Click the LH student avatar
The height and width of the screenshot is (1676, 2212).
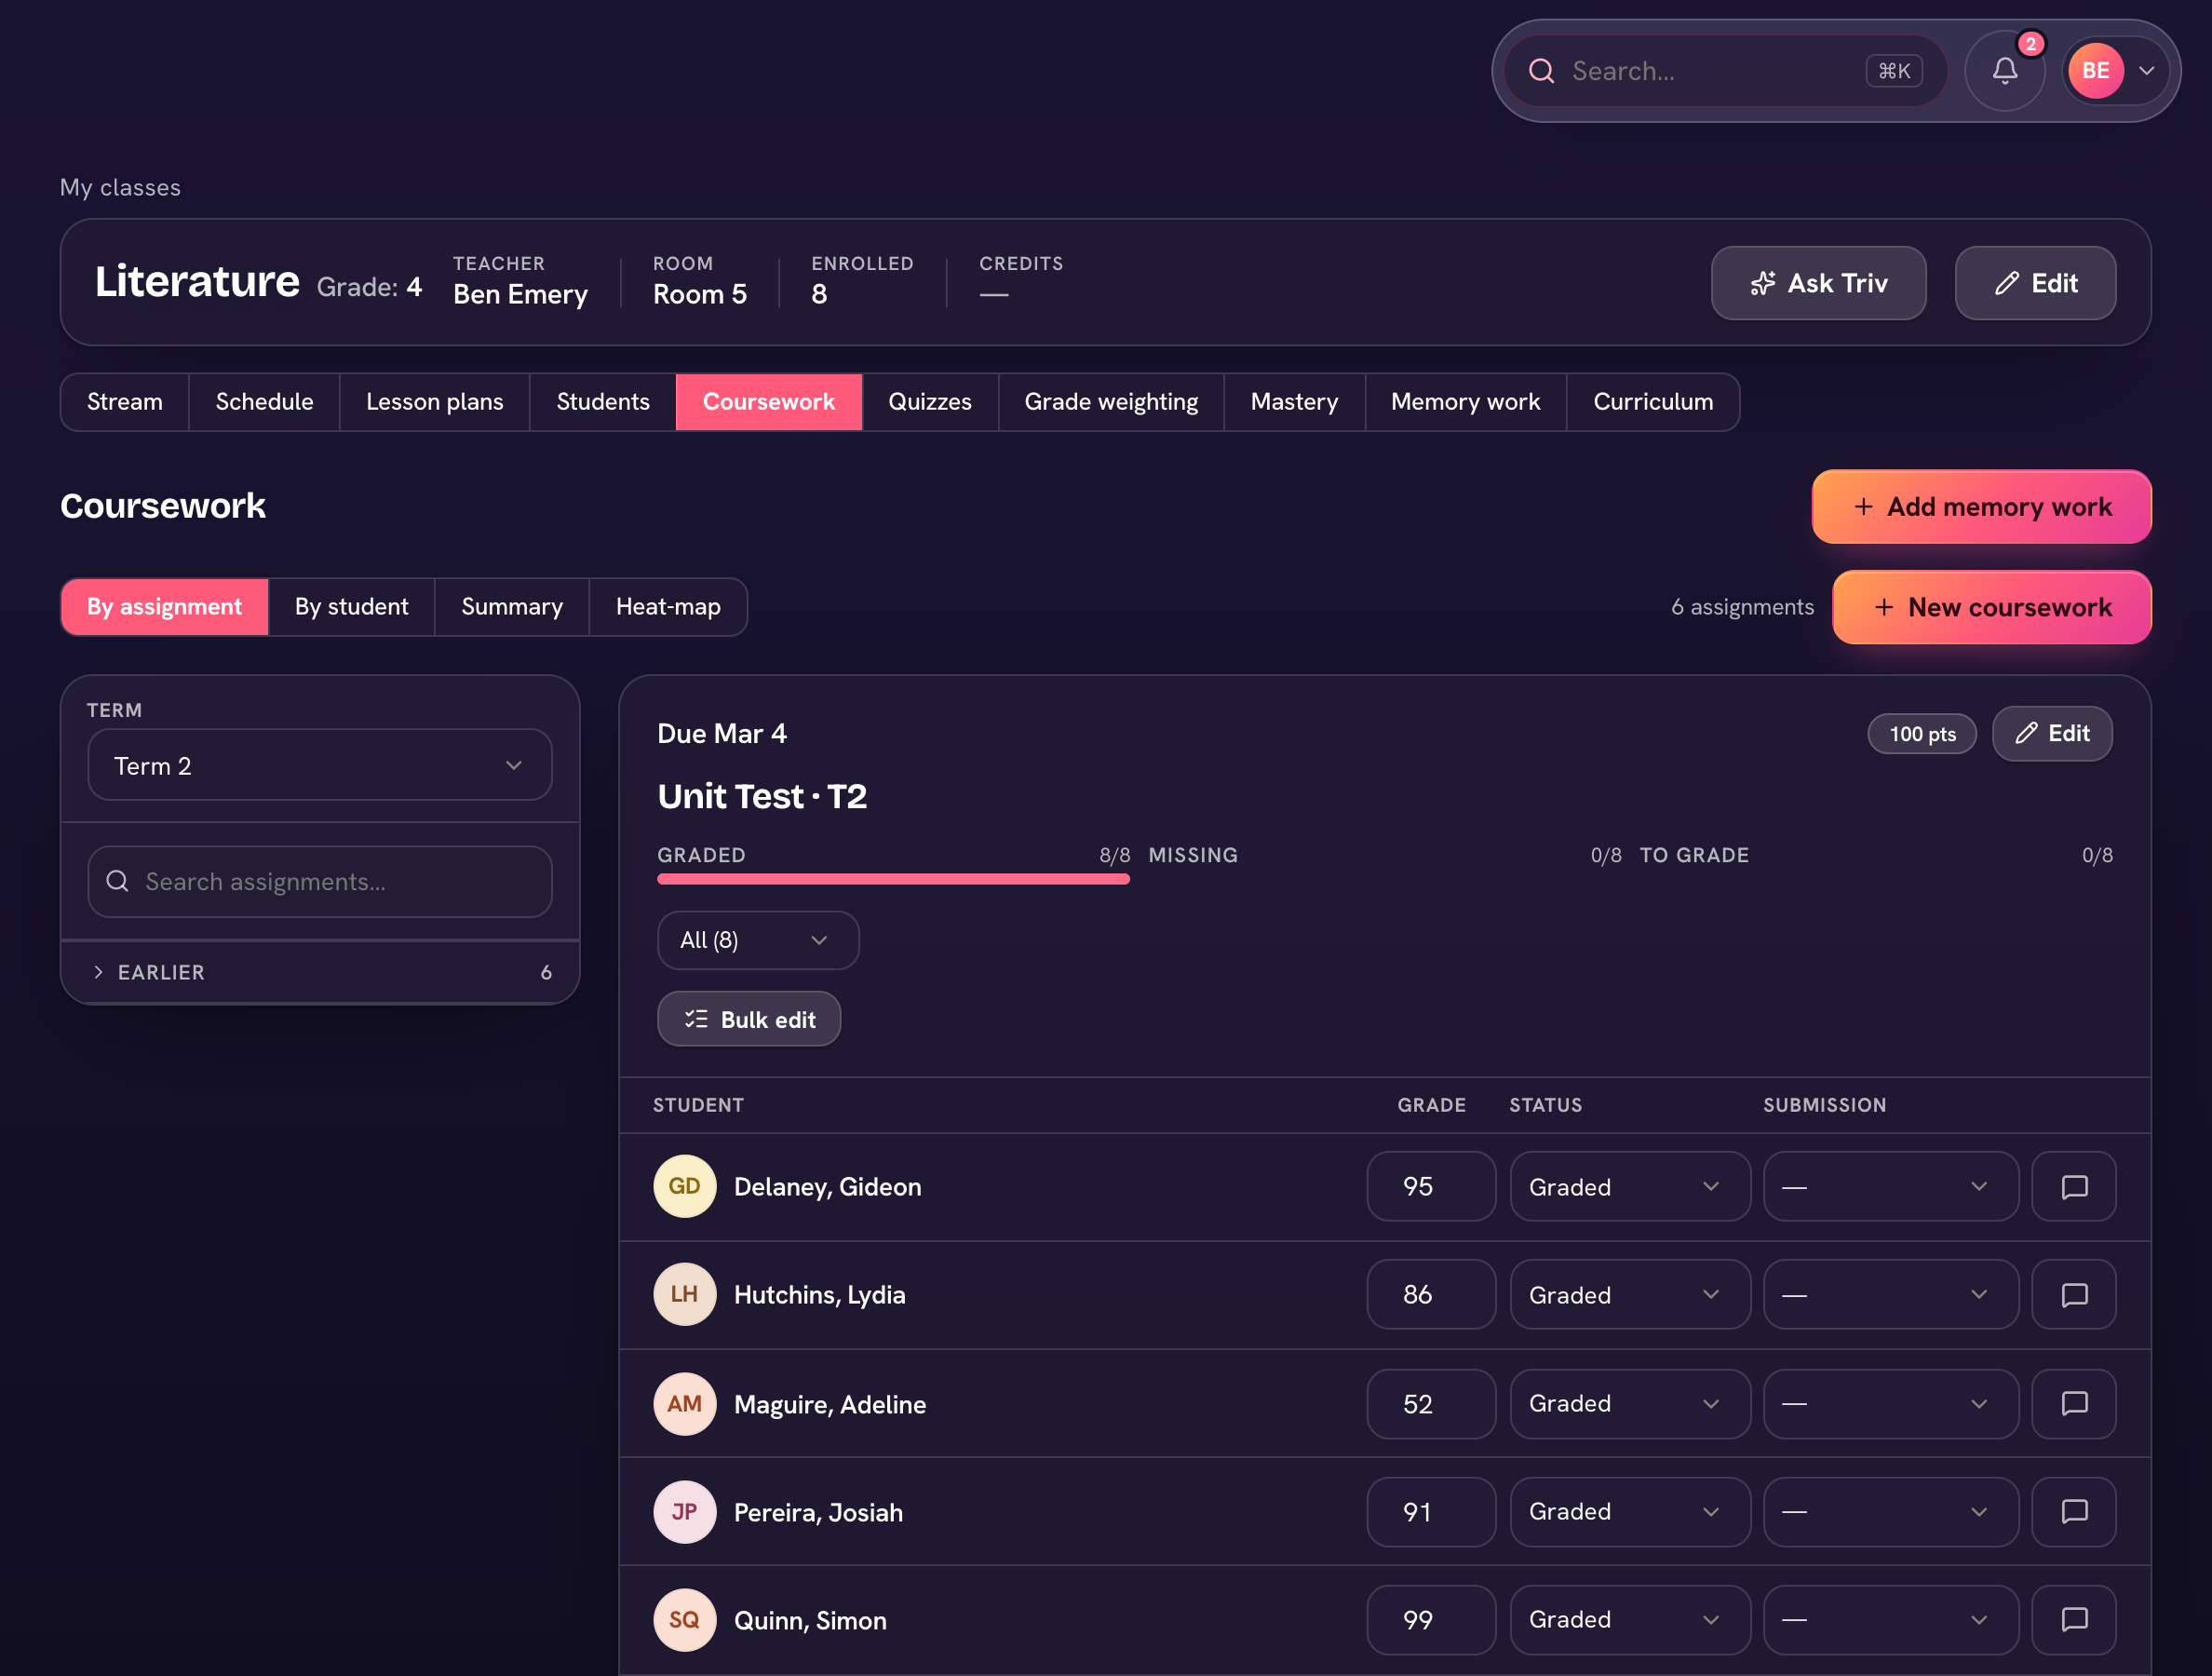click(685, 1294)
